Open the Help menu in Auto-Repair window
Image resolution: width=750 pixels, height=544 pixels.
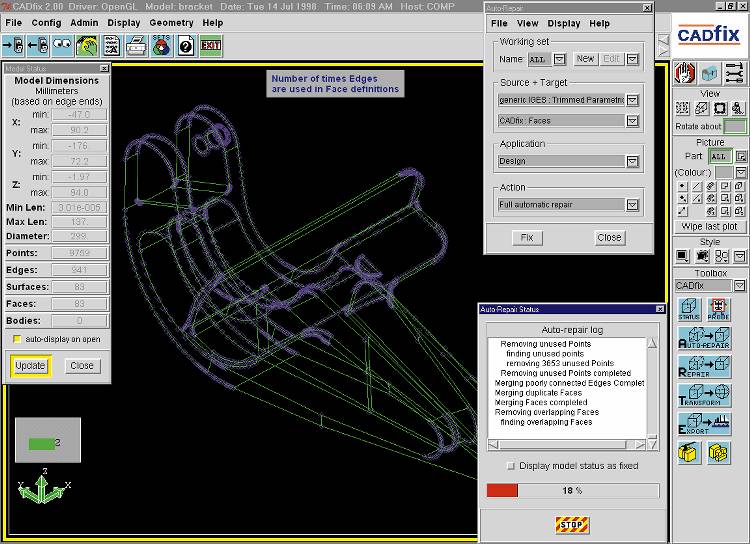click(x=599, y=23)
